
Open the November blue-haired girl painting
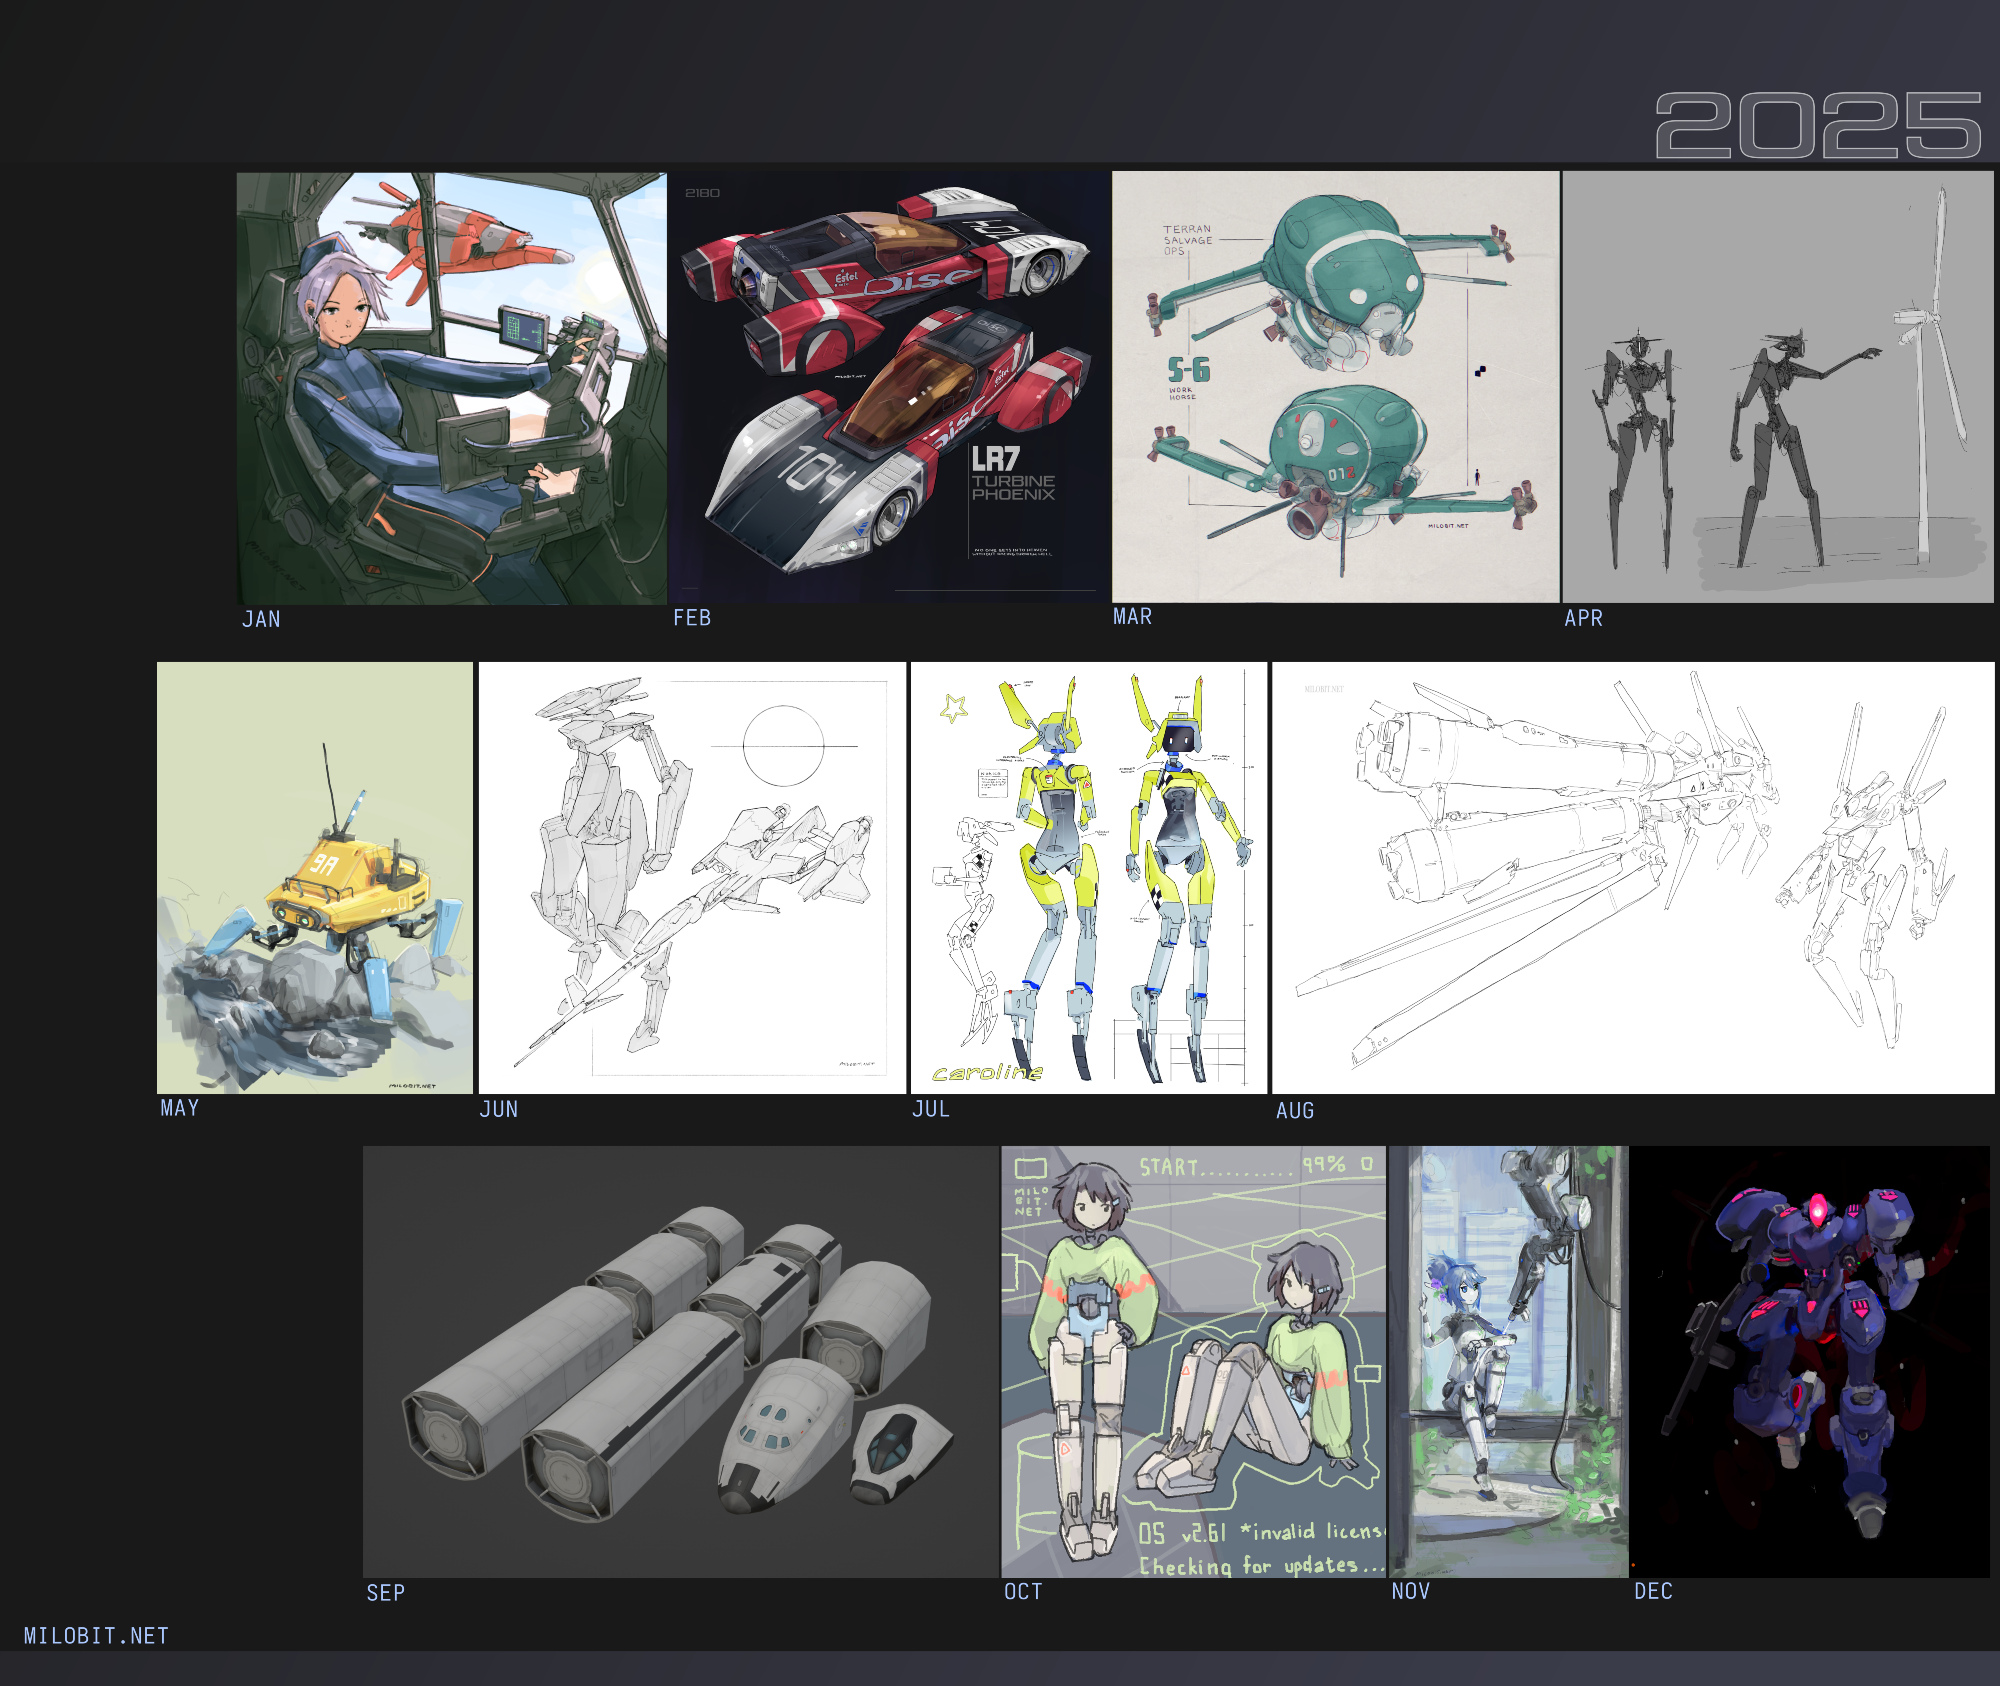point(1508,1361)
